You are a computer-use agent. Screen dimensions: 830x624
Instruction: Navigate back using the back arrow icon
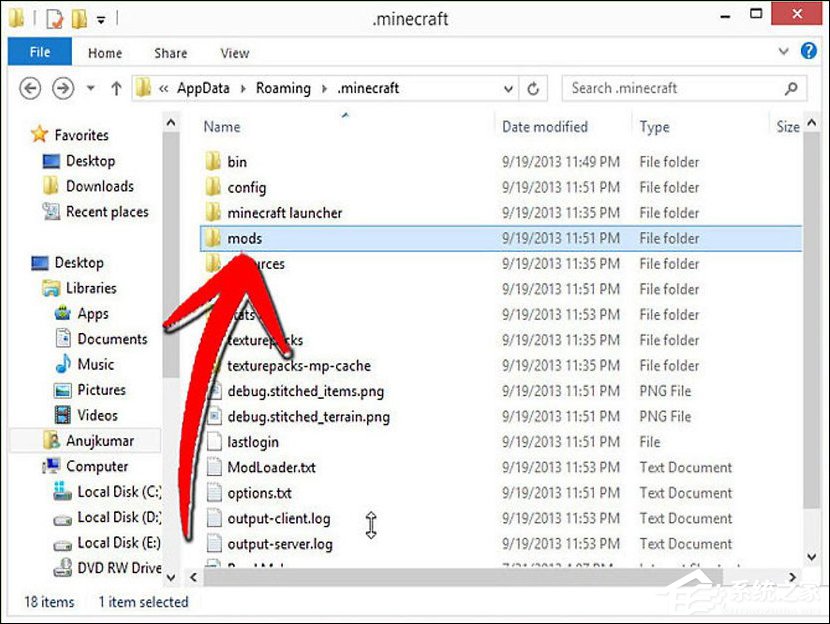[30, 88]
